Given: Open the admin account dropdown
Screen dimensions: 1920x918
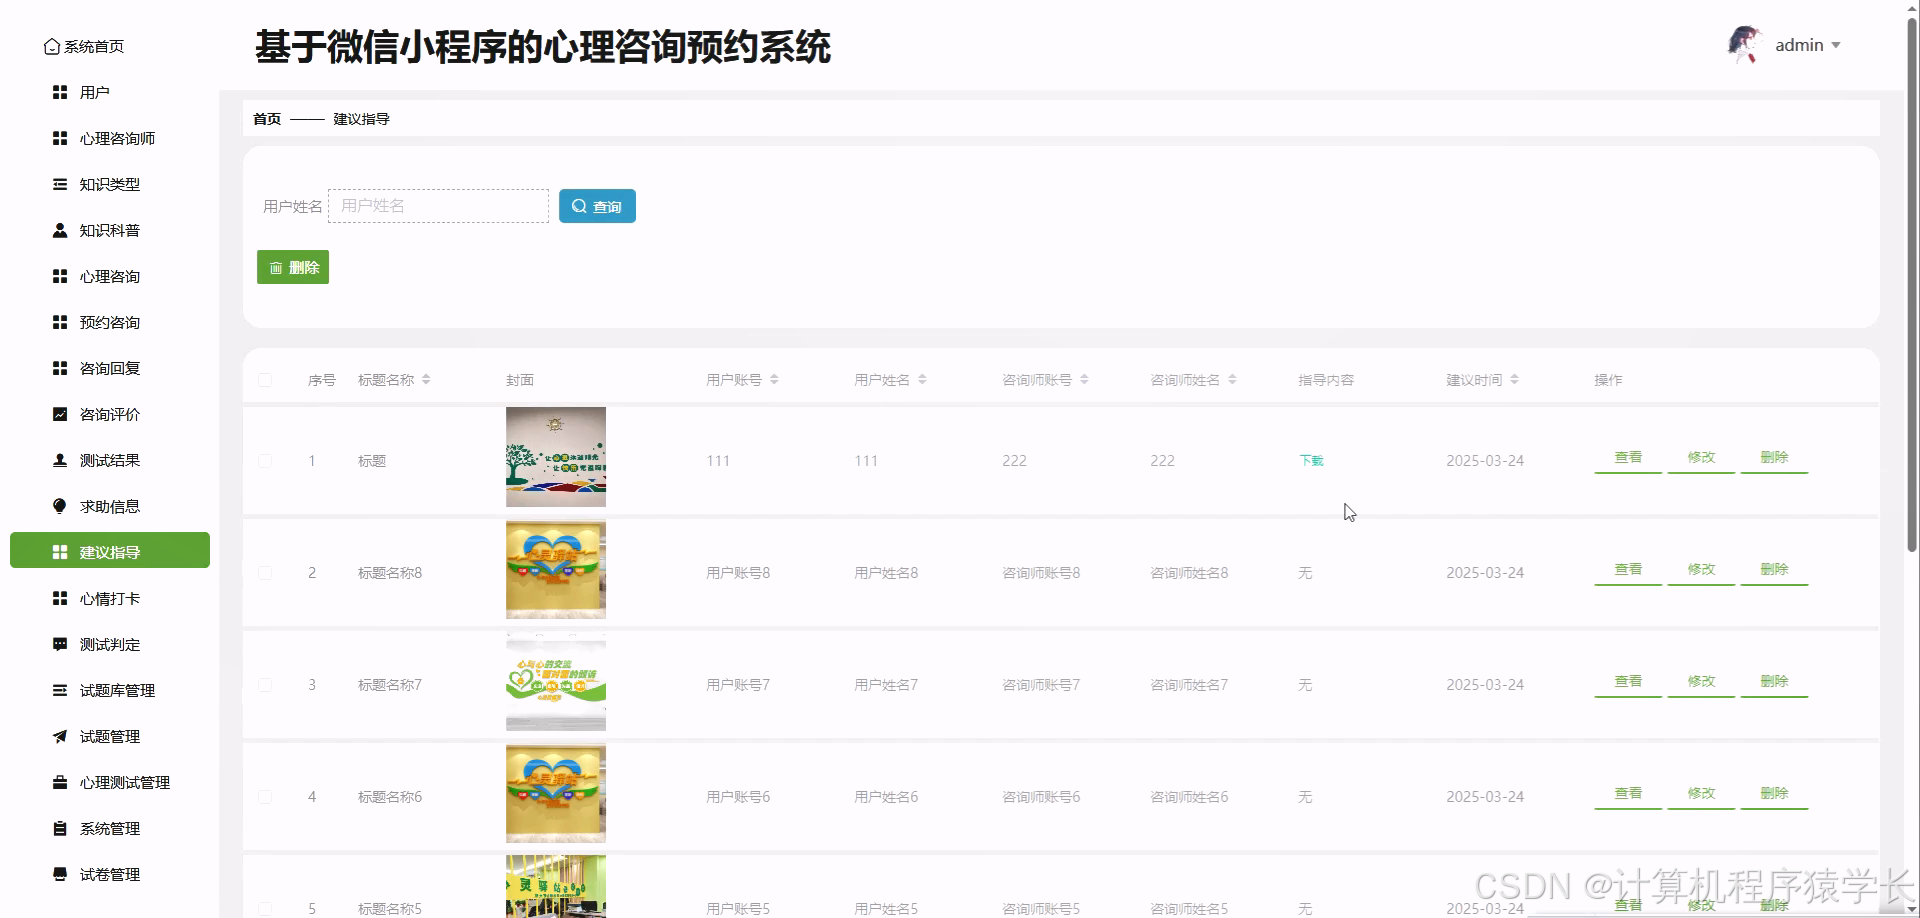Looking at the screenshot, I should pyautogui.click(x=1808, y=45).
